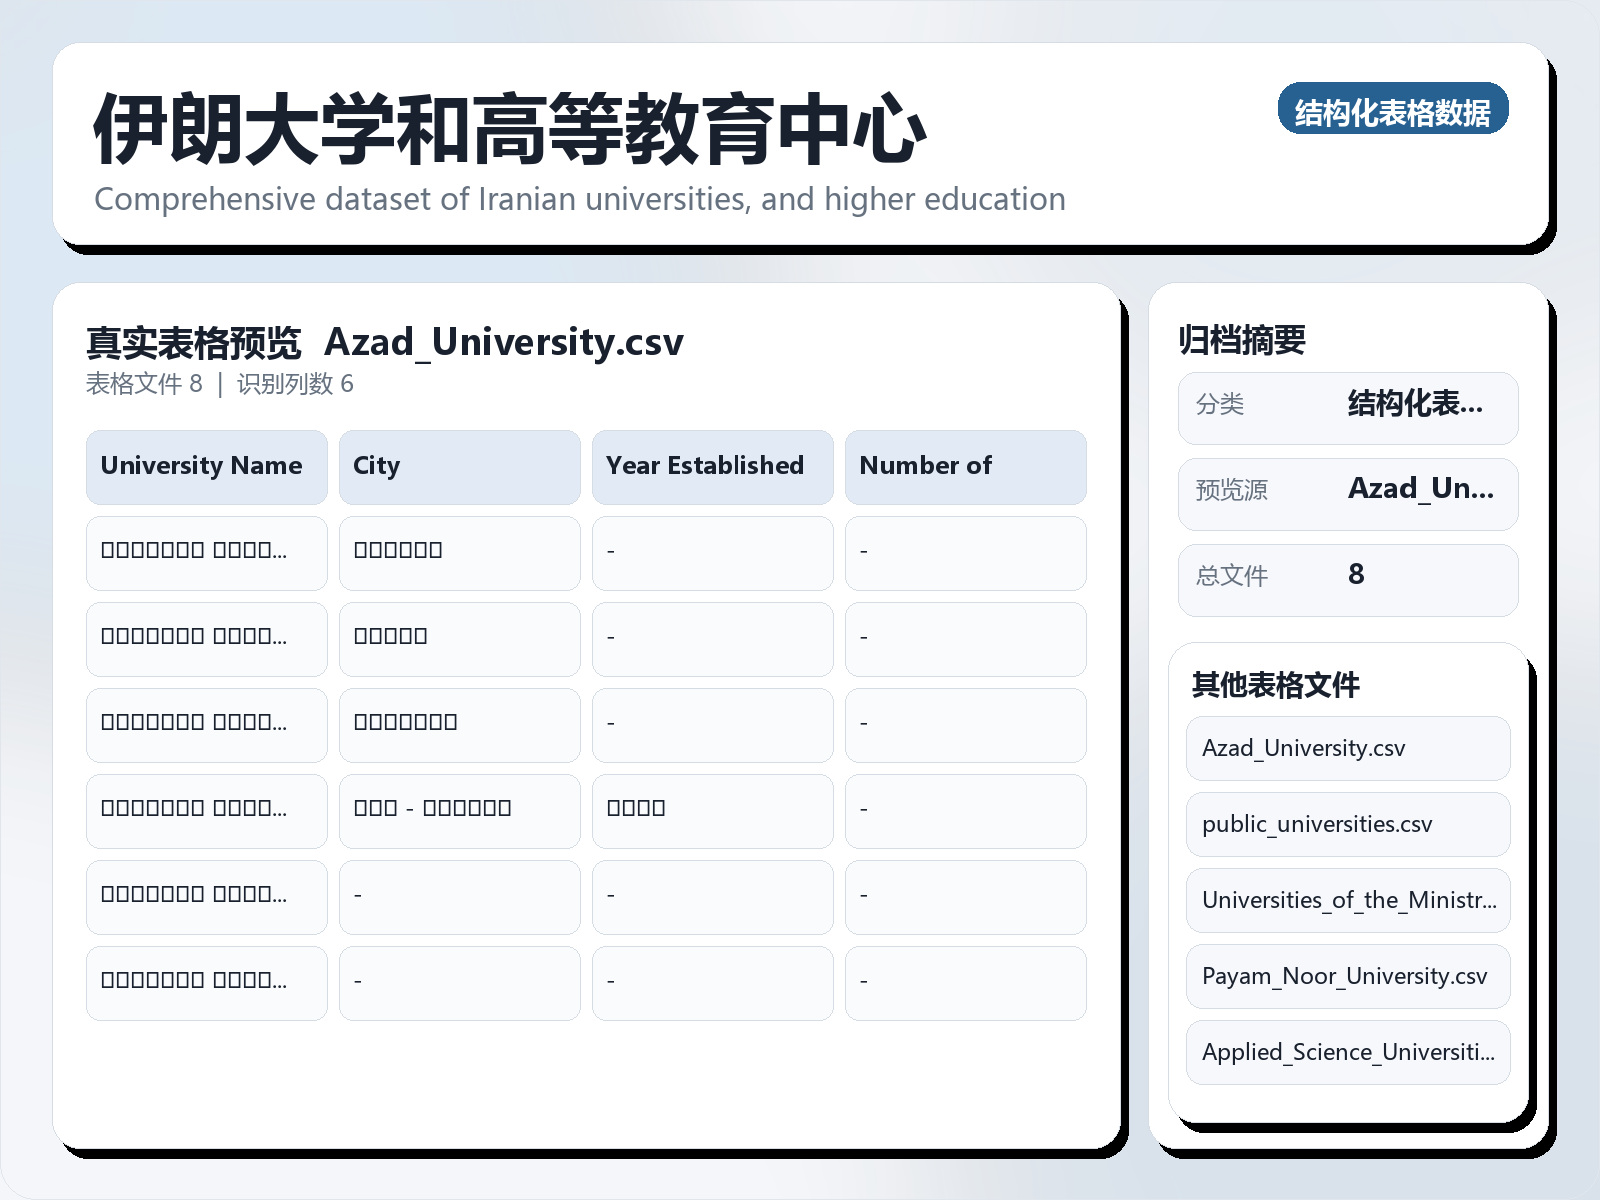The height and width of the screenshot is (1200, 1600).
Task: Click the 真实表格预览 panel title
Action: (x=193, y=341)
